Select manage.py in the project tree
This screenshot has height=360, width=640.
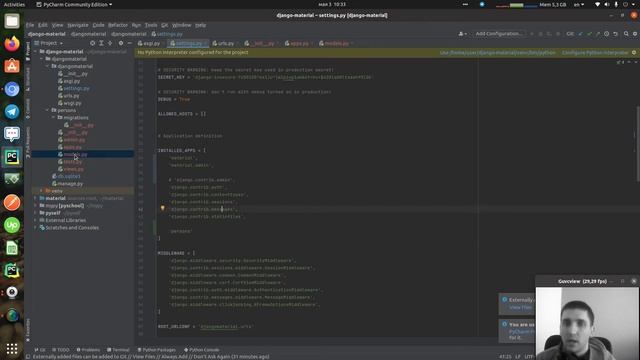point(70,184)
